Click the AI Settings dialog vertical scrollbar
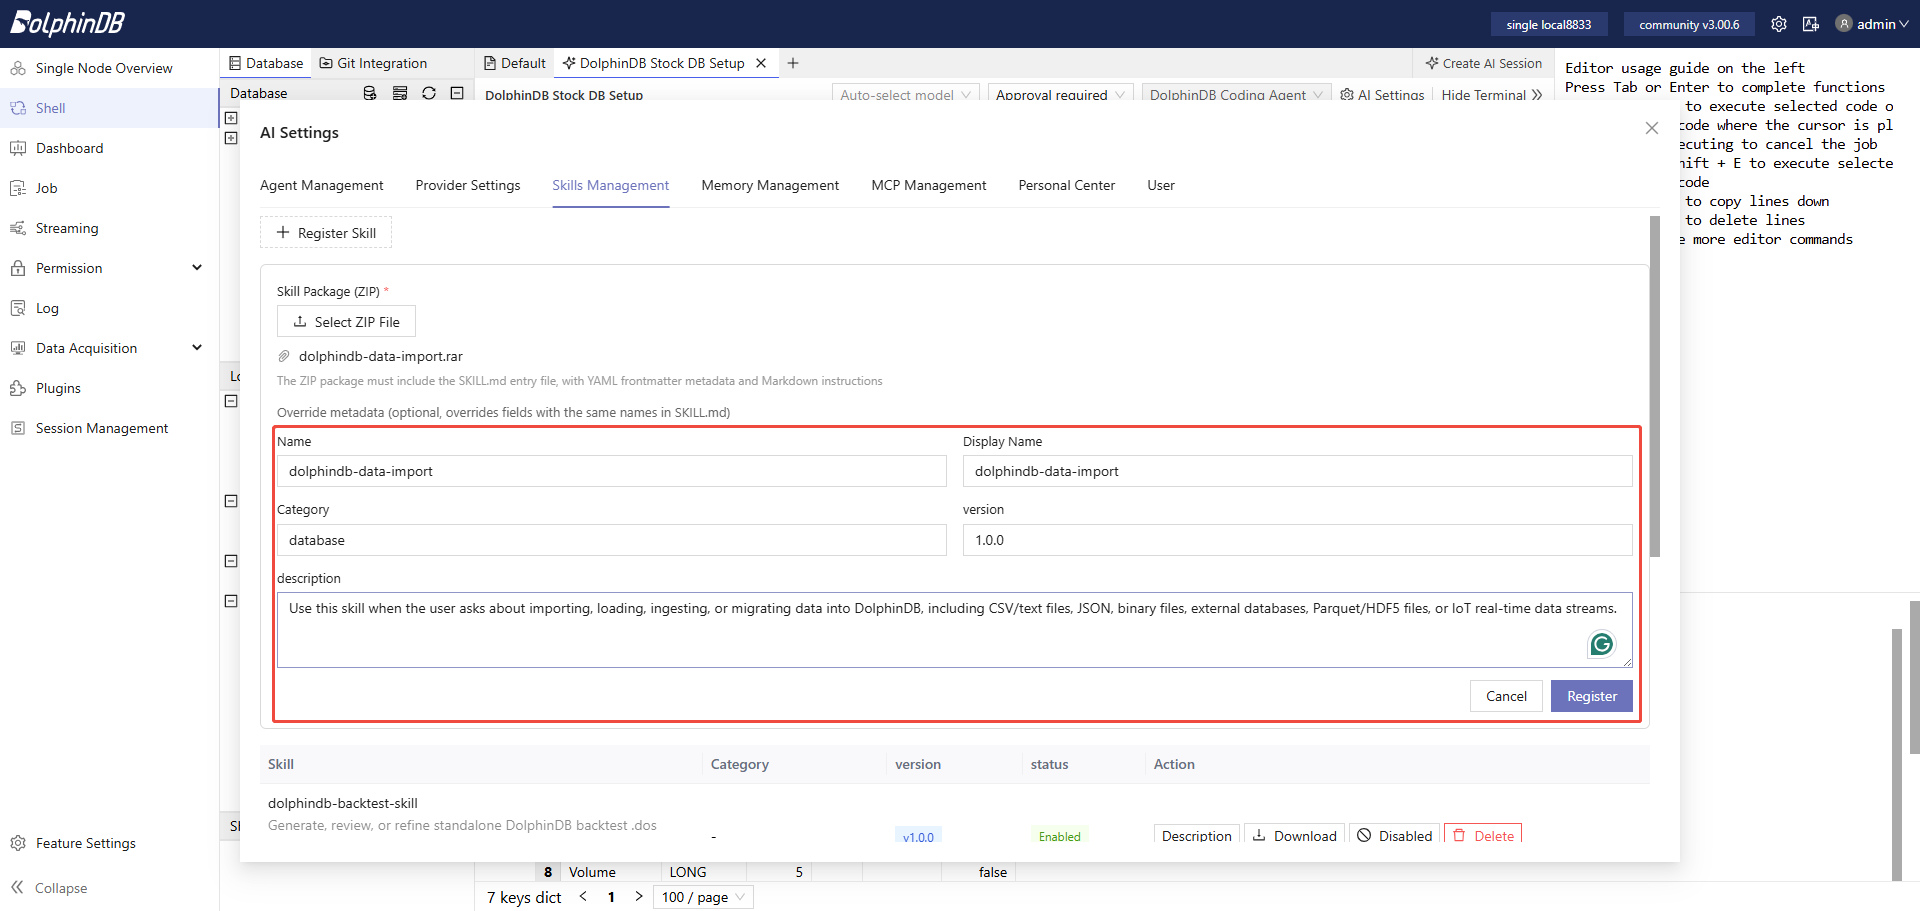The height and width of the screenshot is (911, 1920). [1655, 386]
